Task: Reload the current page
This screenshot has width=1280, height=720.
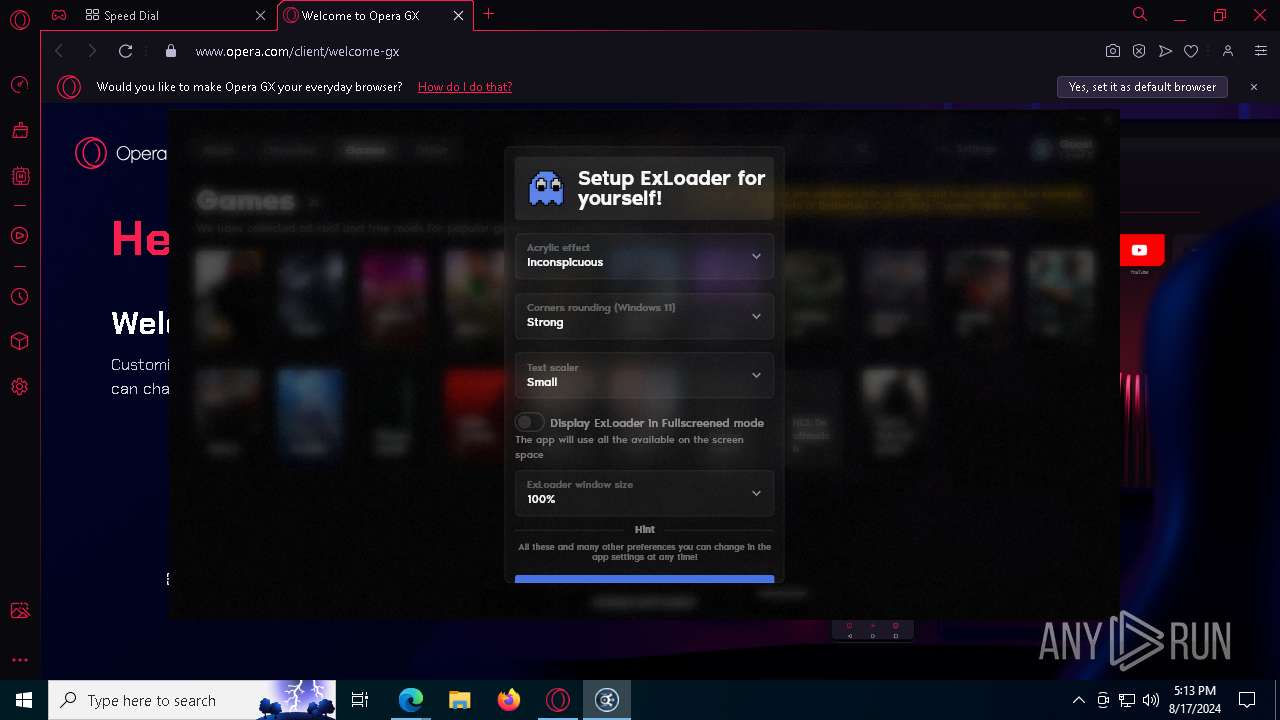Action: click(125, 51)
